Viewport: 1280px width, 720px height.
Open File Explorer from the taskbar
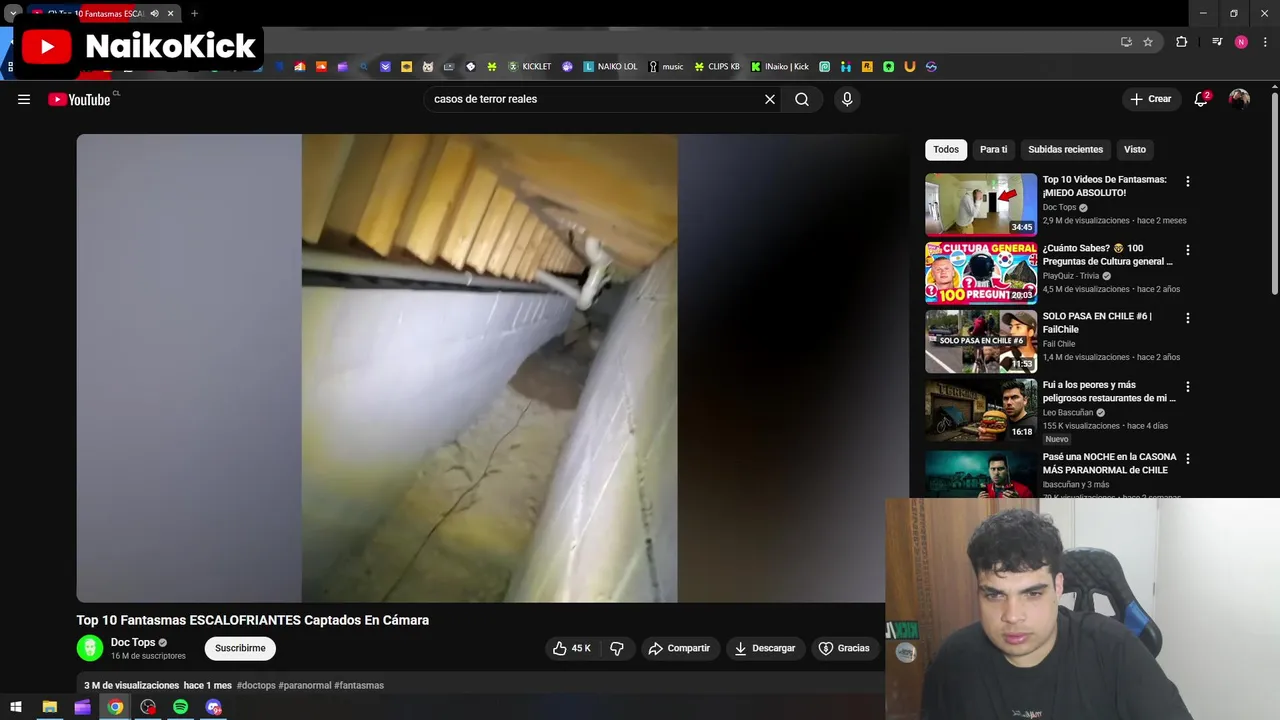(x=49, y=707)
